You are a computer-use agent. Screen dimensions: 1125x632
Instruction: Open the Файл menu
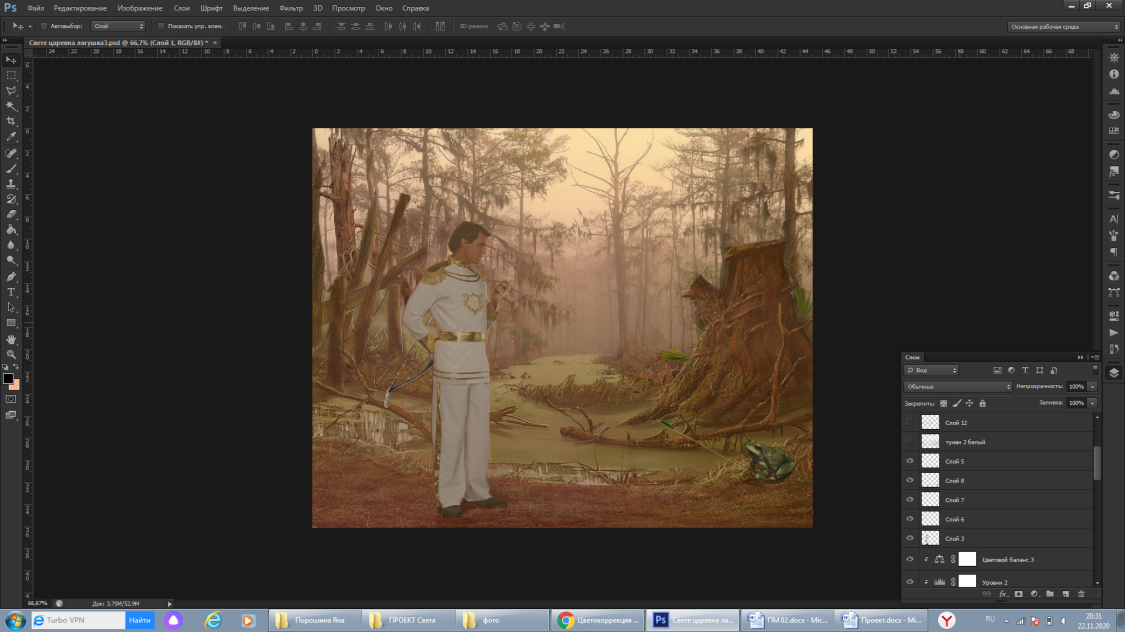[x=35, y=9]
